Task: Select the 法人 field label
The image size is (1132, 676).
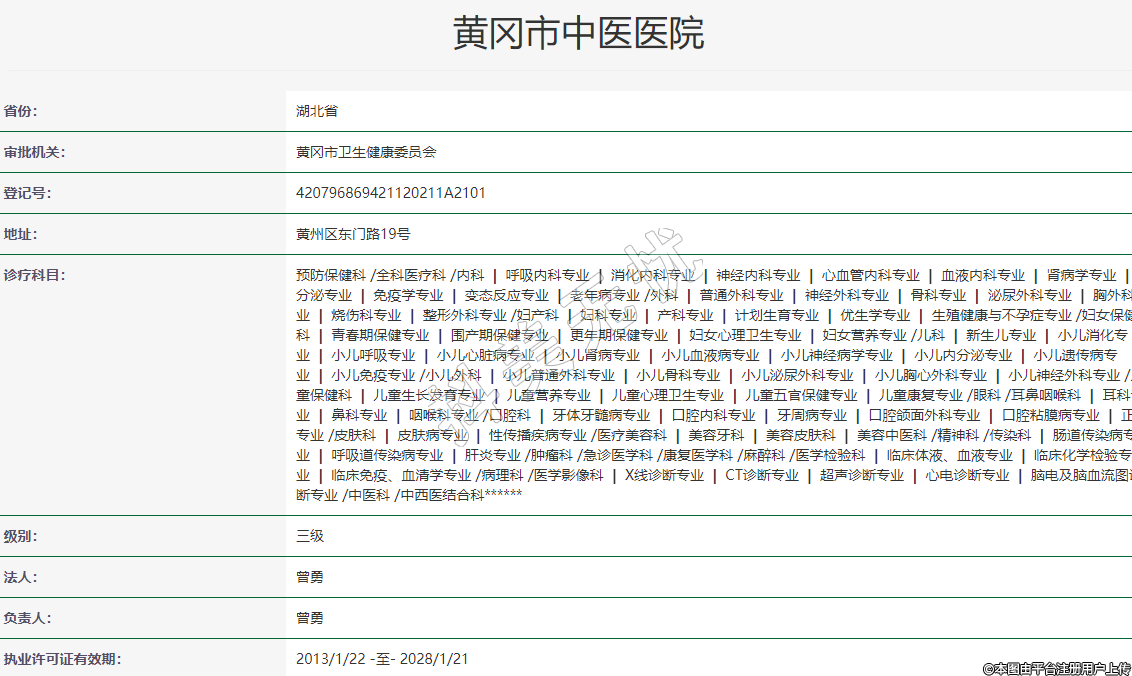Action: tap(20, 577)
